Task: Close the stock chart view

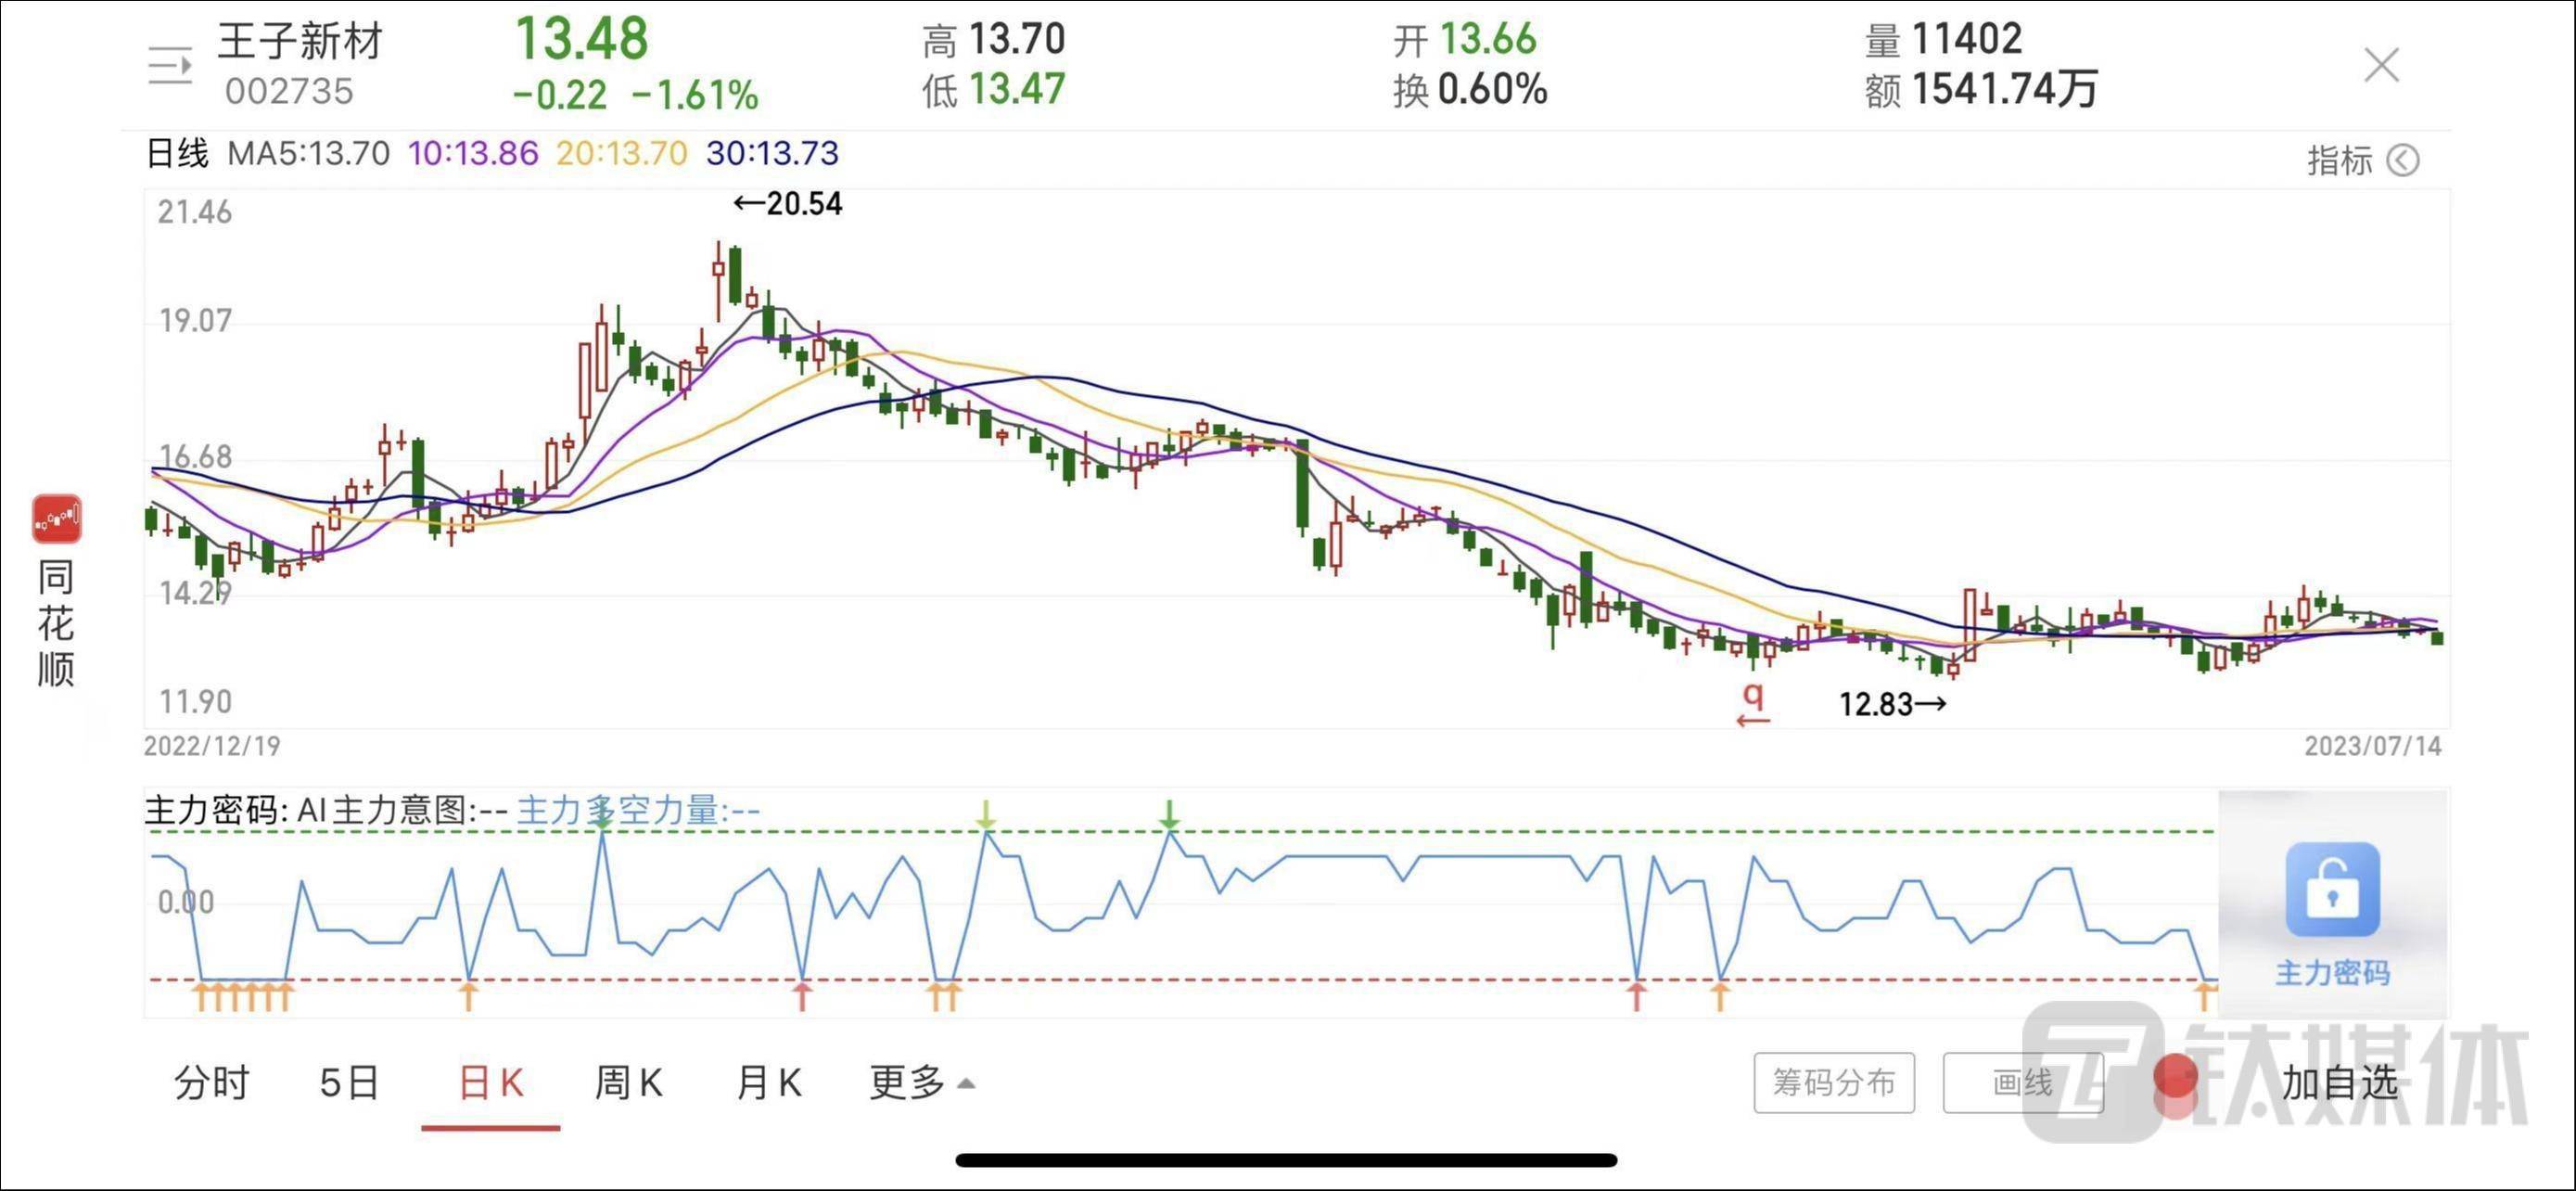Action: (x=2381, y=66)
